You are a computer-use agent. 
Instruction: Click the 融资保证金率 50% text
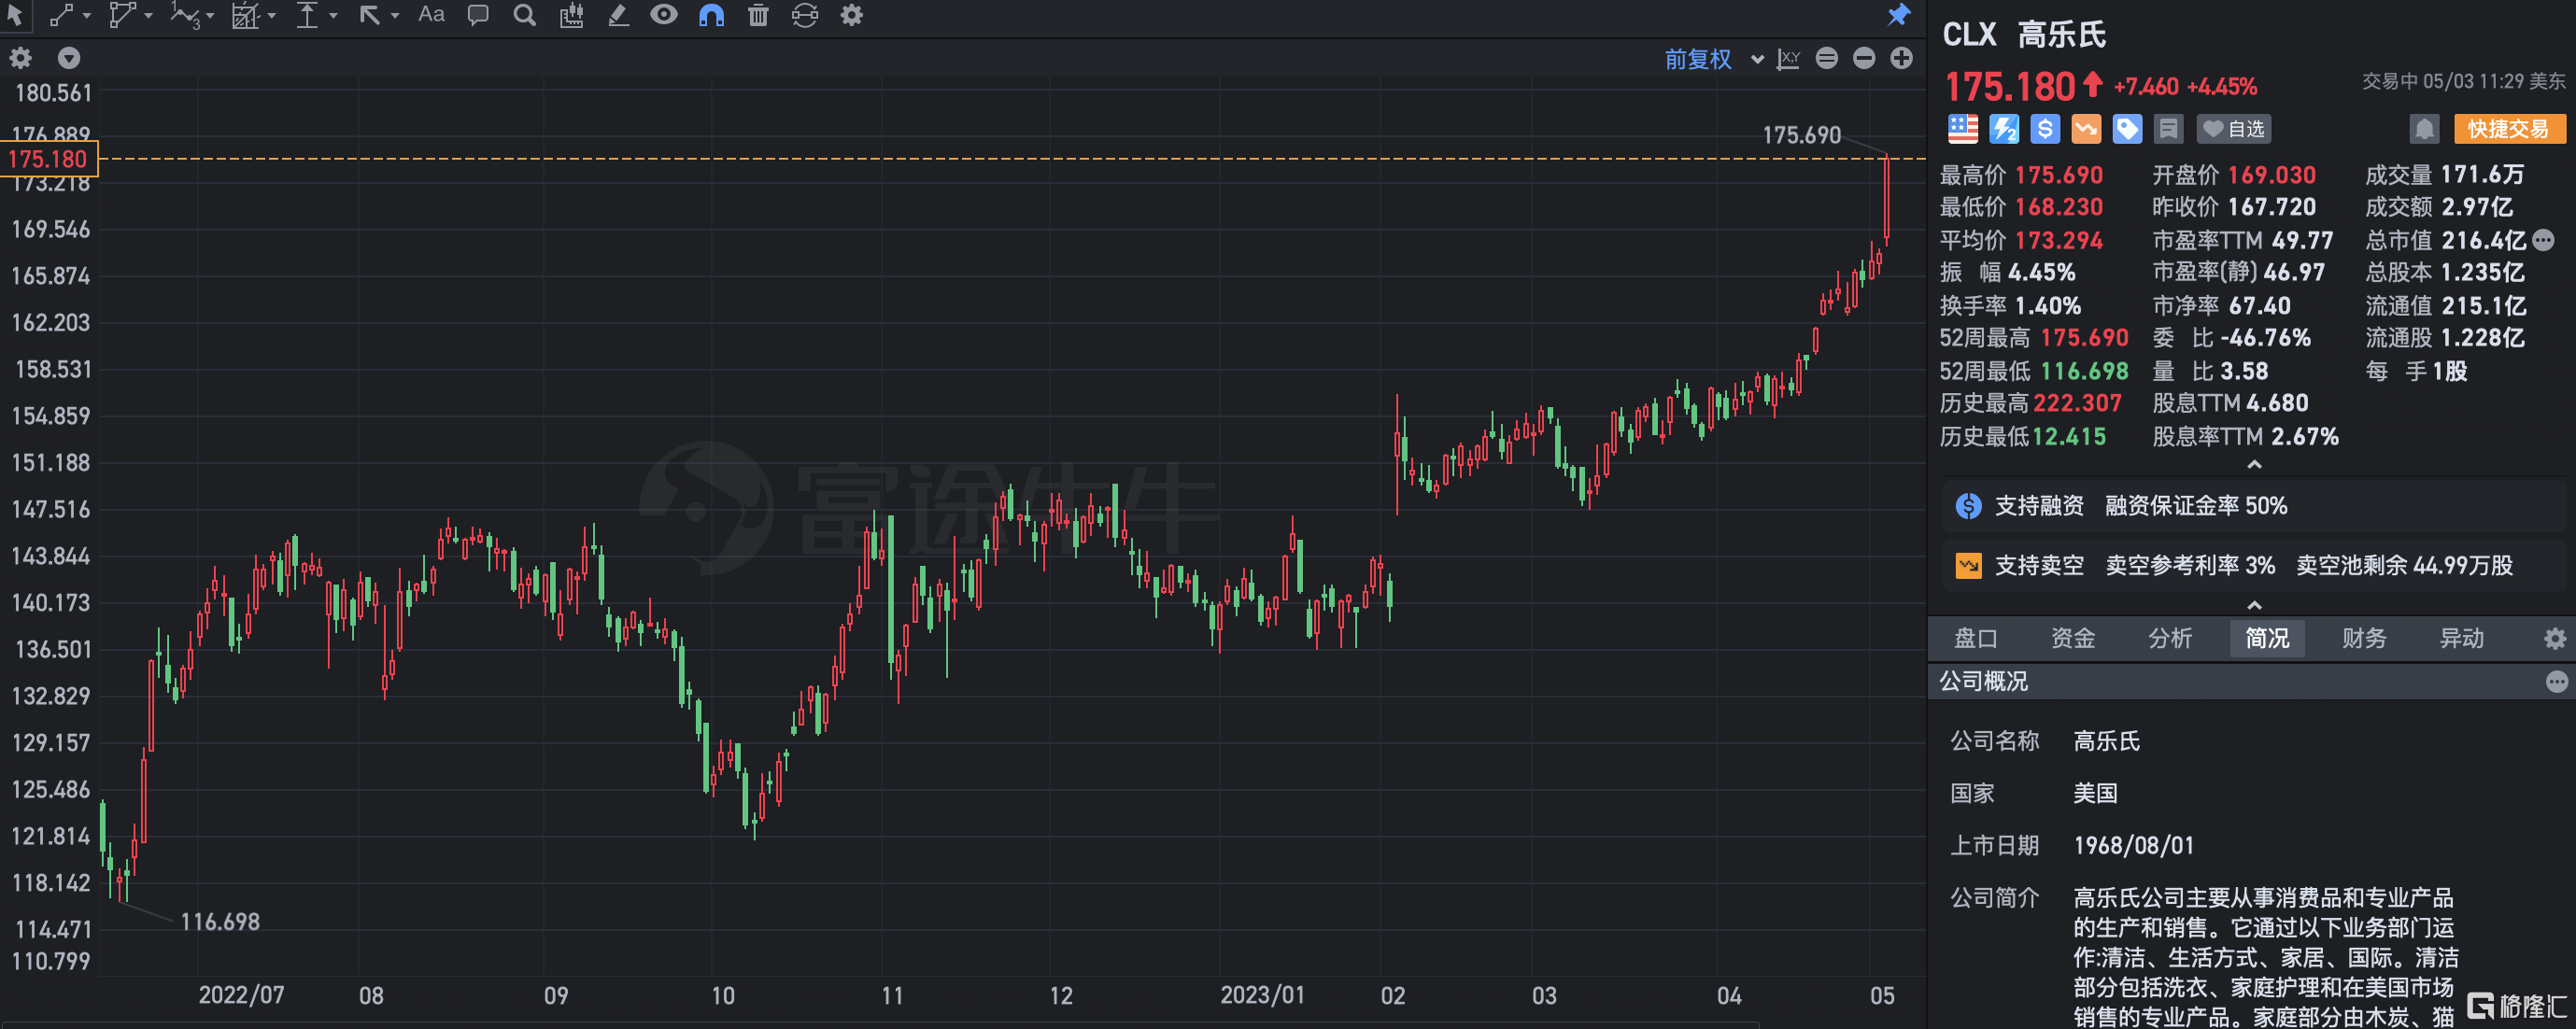2196,506
